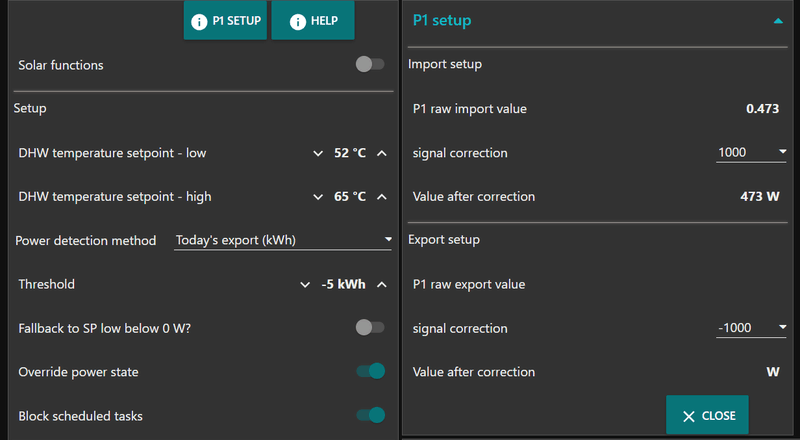The image size is (800, 440).
Task: Lower the Threshold kWh value
Action: [306, 285]
